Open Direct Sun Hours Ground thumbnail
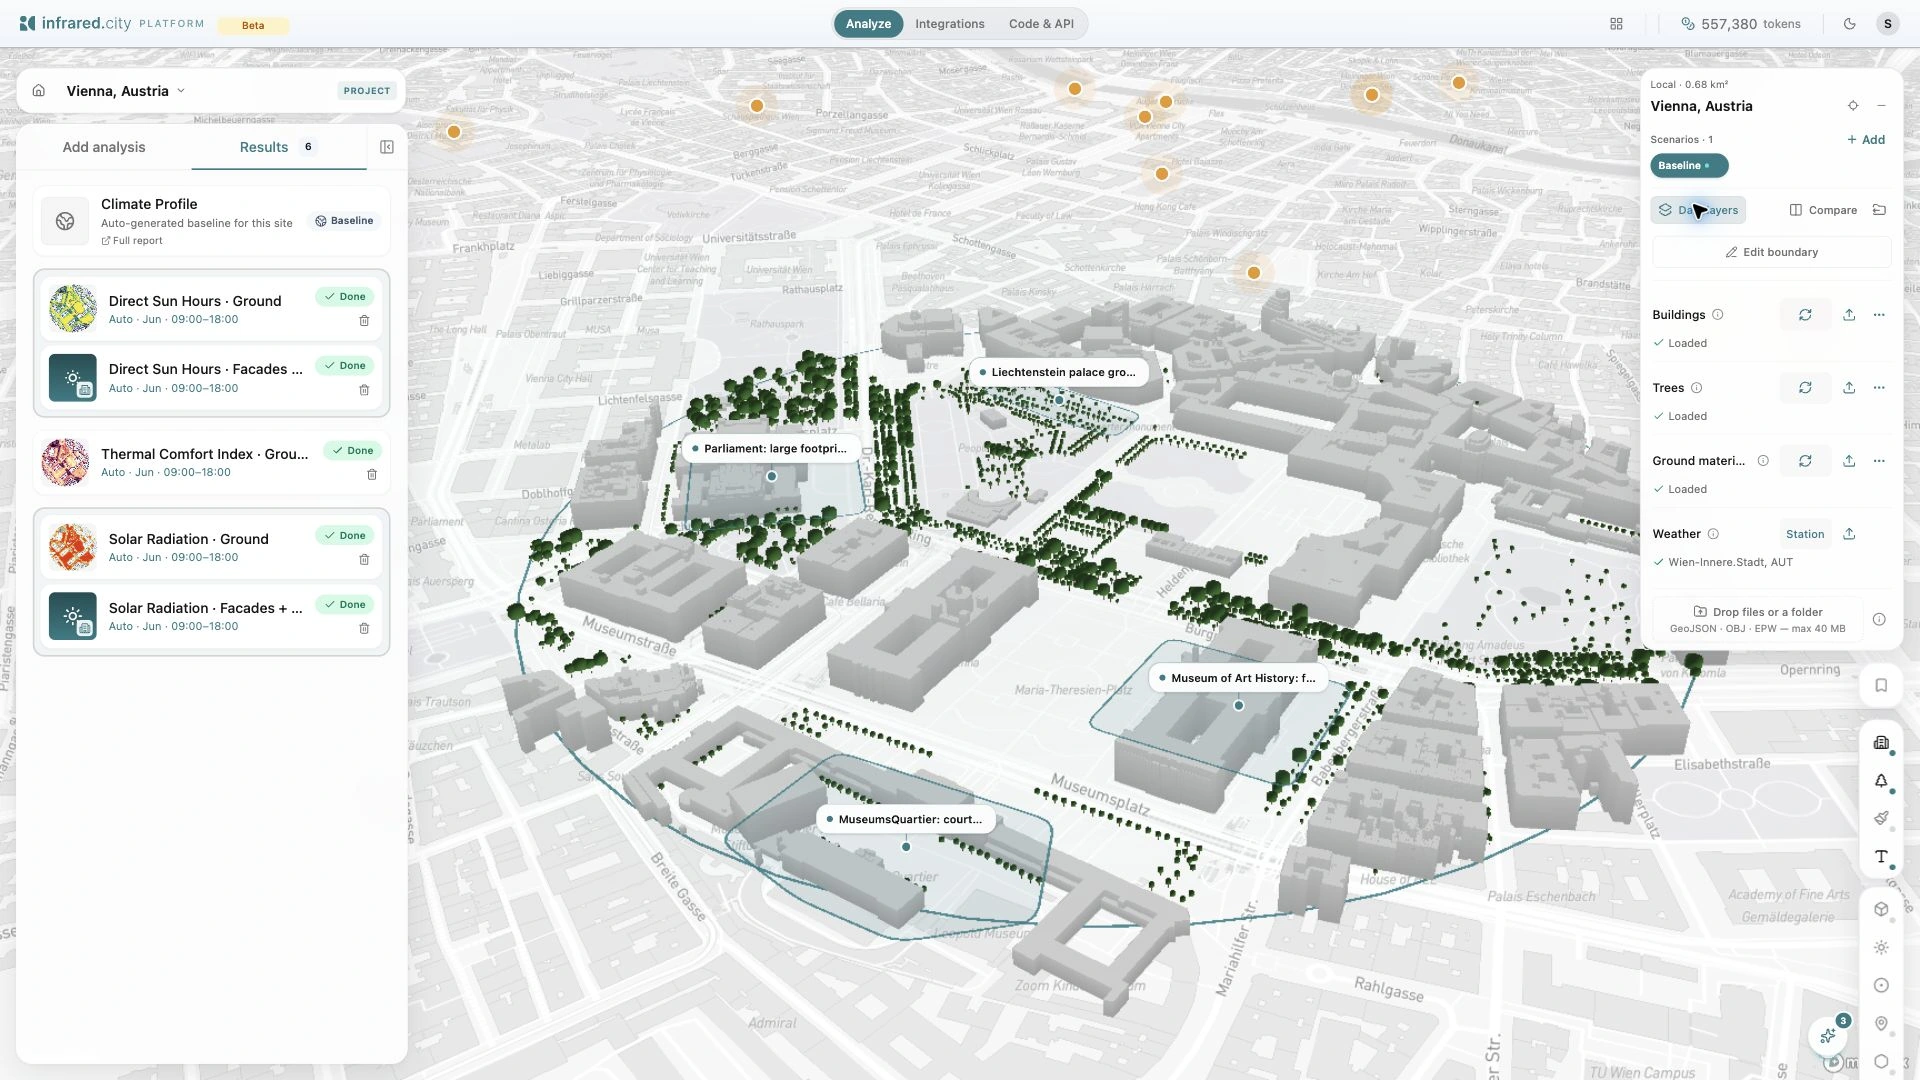This screenshot has width=1920, height=1080. [73, 309]
